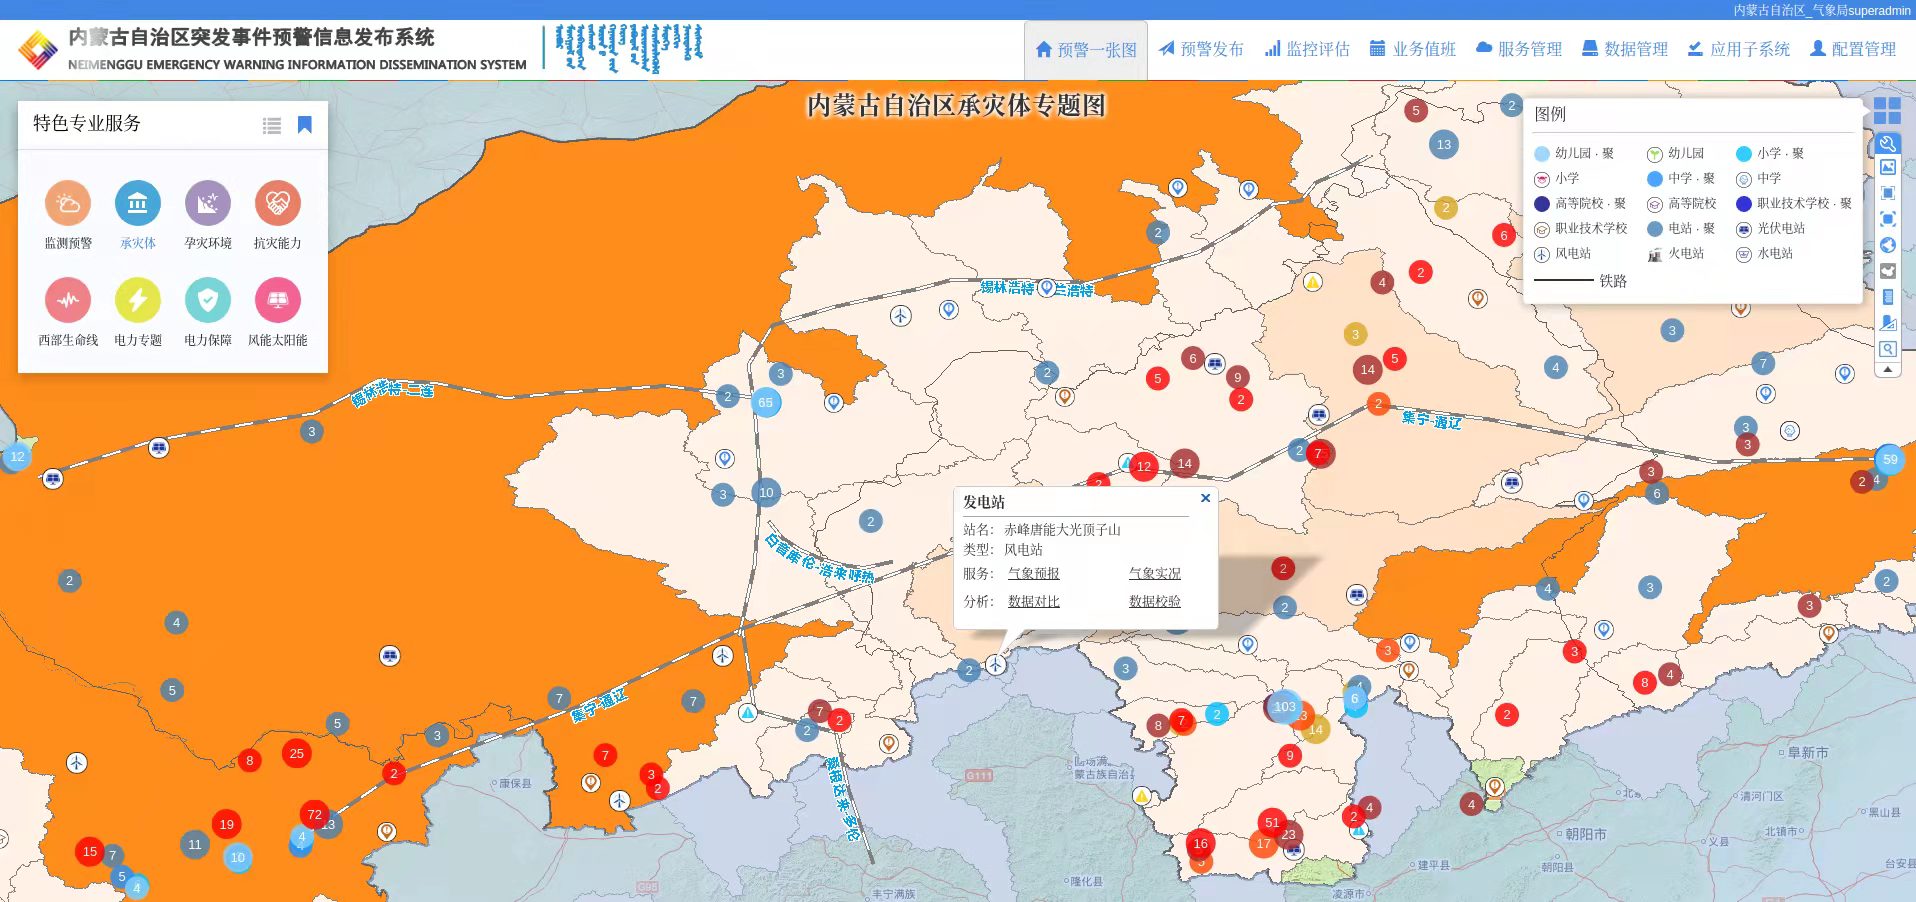Click the orange cluster marker labeled 17
The image size is (1916, 902).
click(x=1263, y=844)
